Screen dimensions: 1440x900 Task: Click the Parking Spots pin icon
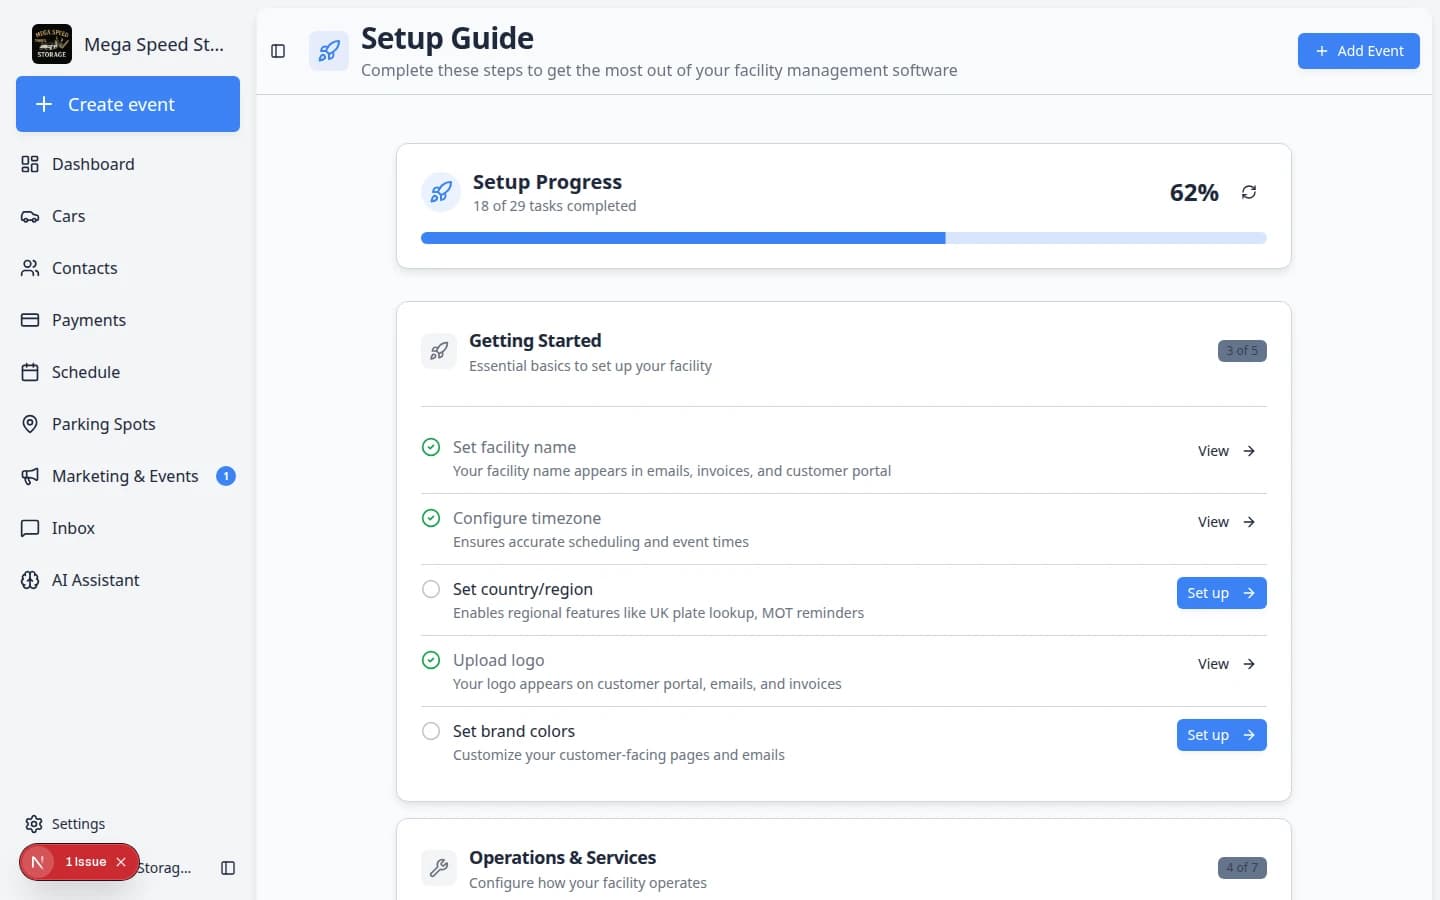click(x=30, y=424)
